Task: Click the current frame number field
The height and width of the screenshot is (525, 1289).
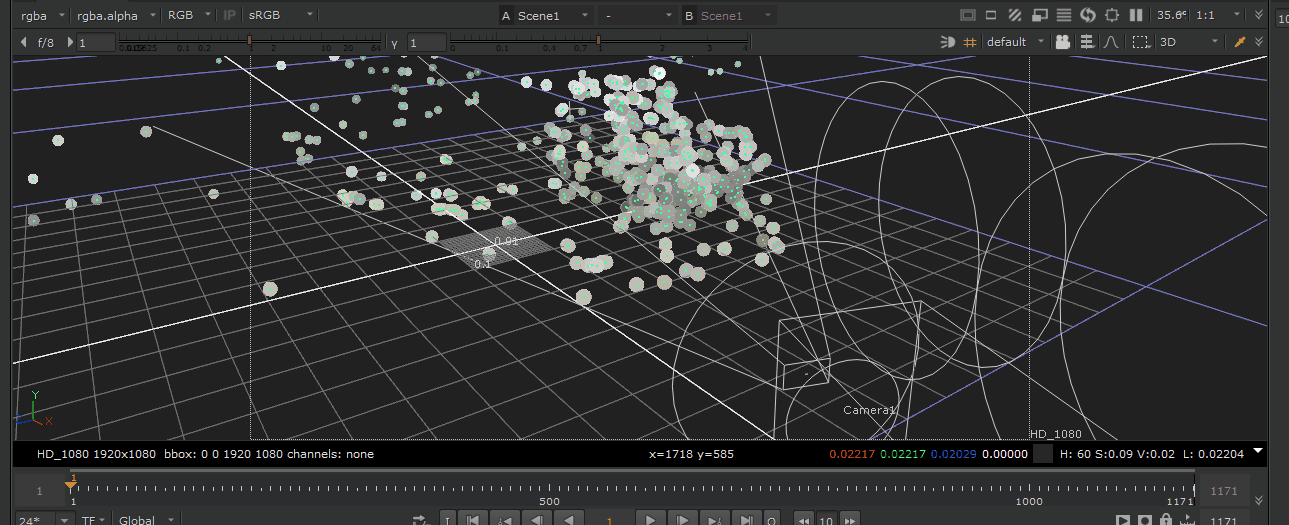Action: (x=609, y=520)
